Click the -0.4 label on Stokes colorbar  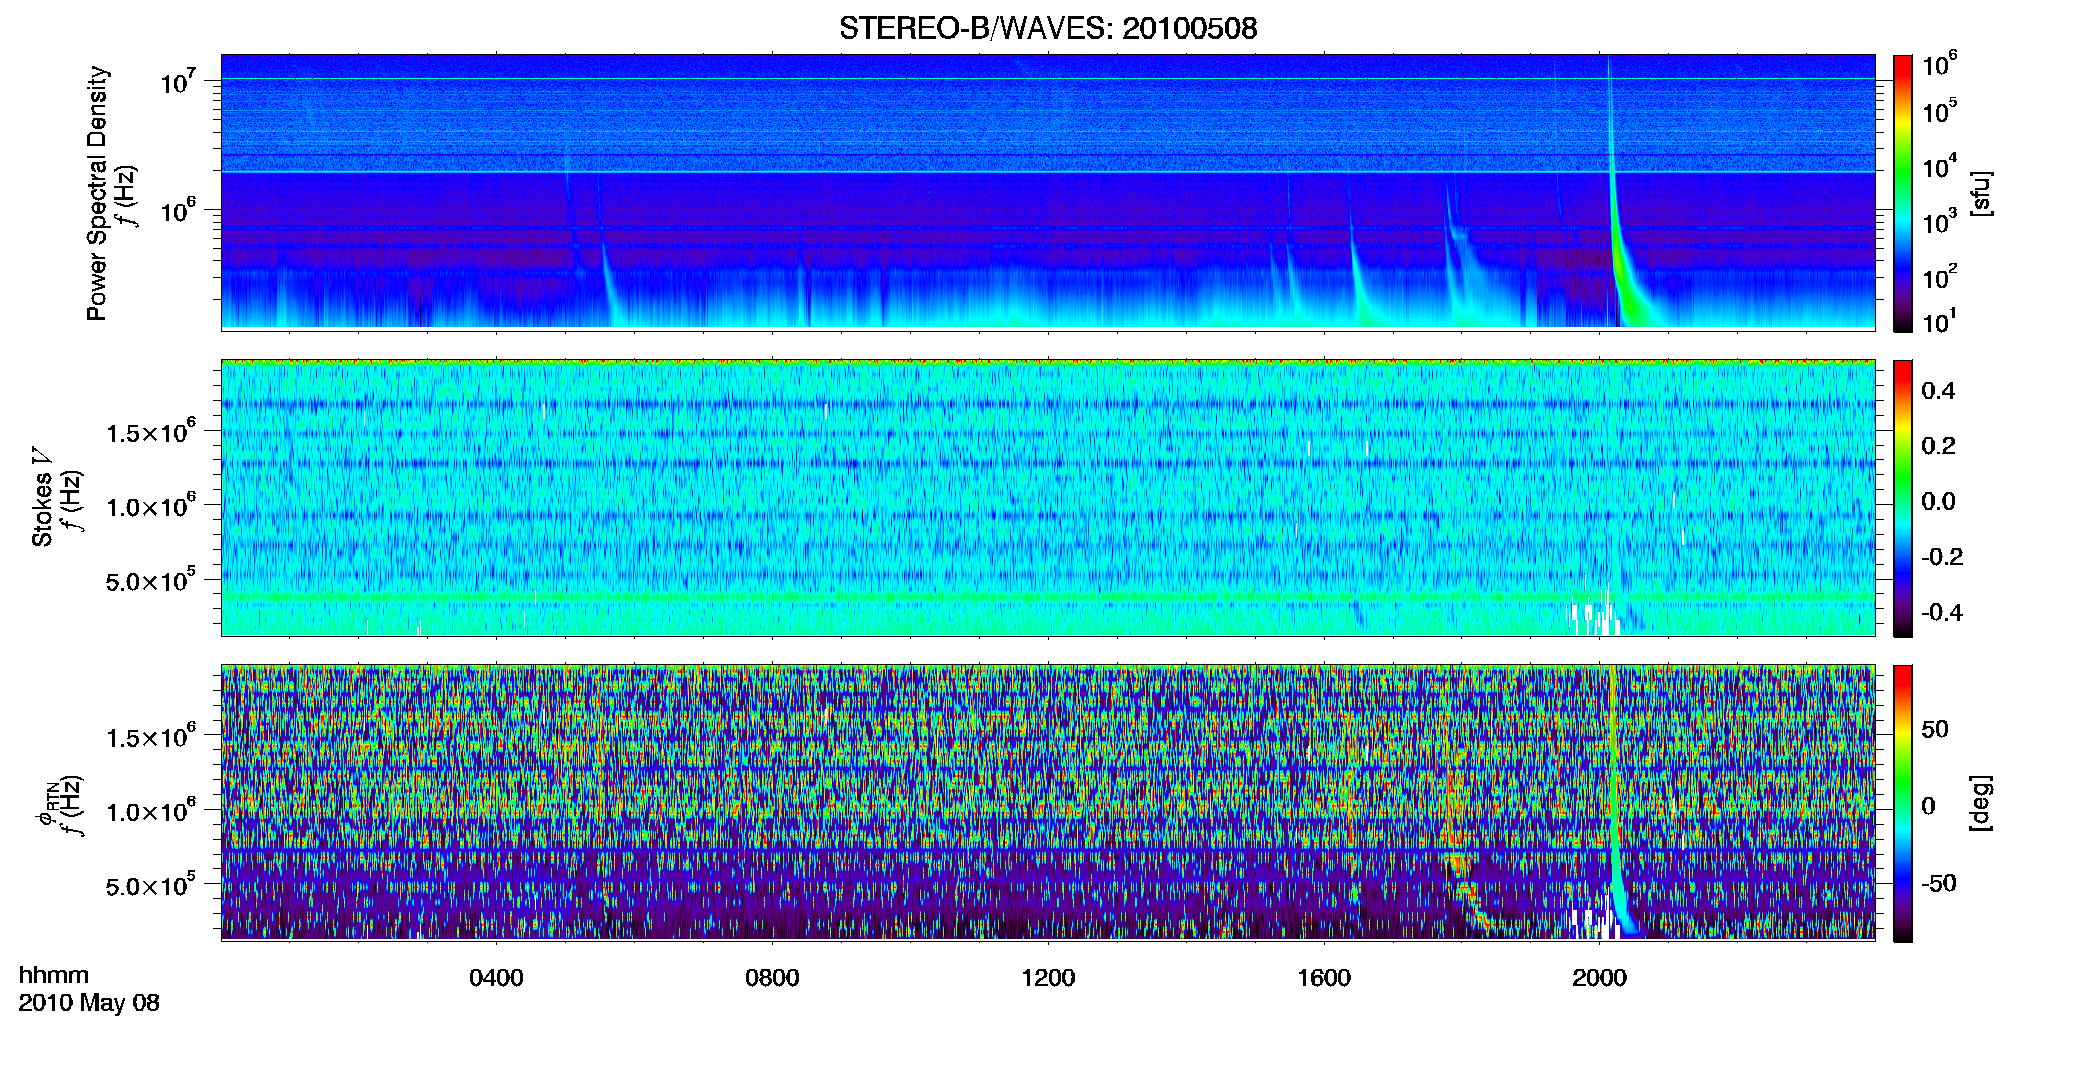[x=1942, y=612]
